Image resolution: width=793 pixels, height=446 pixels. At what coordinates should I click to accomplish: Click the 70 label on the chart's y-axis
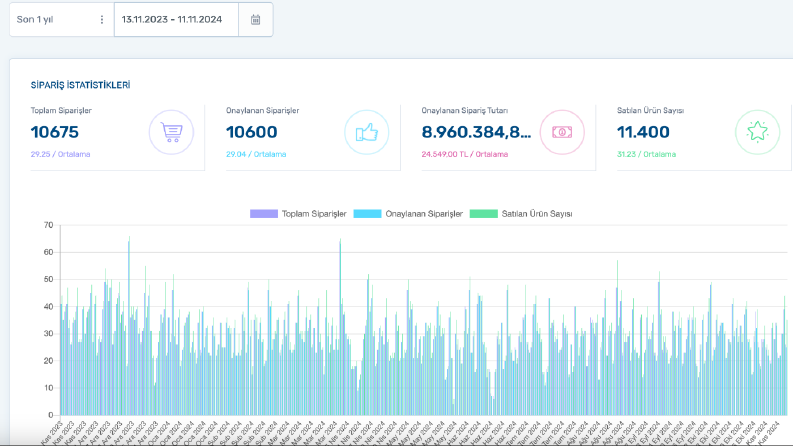click(x=49, y=225)
